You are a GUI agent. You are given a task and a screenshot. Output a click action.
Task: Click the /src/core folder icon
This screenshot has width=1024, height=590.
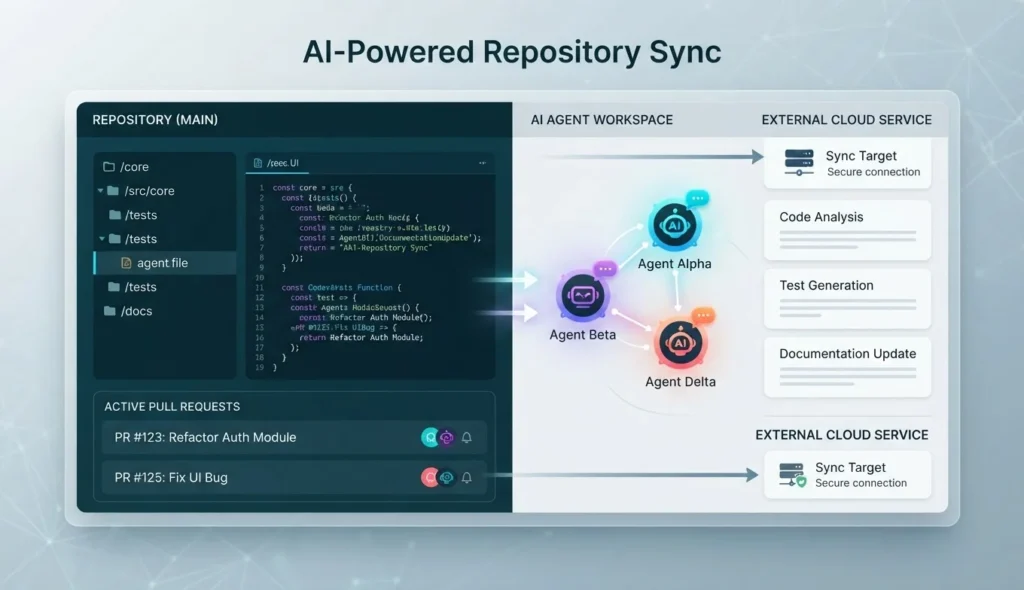[x=113, y=191]
